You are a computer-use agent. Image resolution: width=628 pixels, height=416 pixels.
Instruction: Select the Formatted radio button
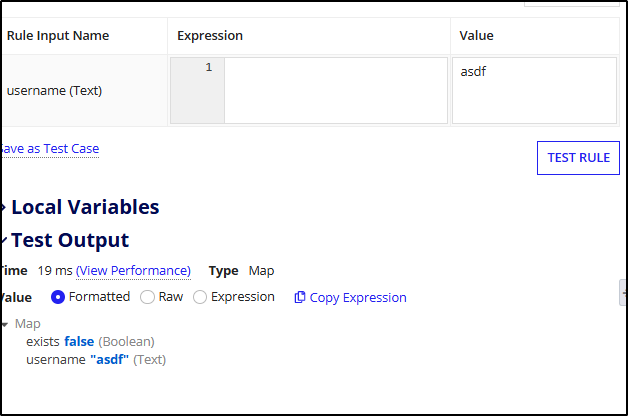[x=58, y=297]
